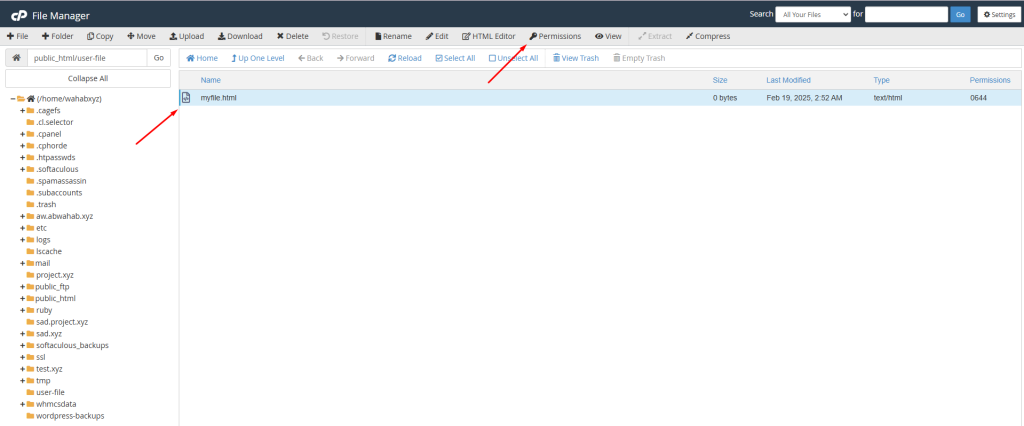The image size is (1024, 426).
Task: Click the search text input field
Action: [905, 14]
